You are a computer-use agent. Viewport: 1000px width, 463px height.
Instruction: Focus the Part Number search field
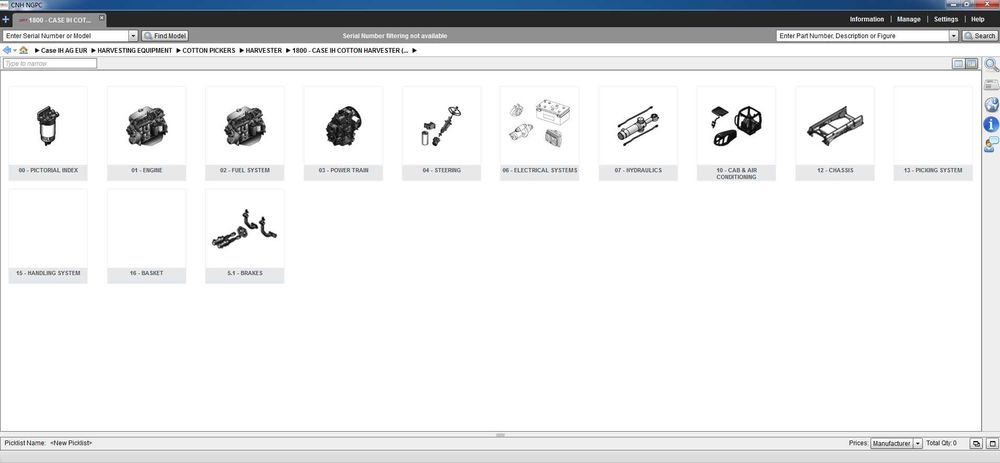click(863, 36)
